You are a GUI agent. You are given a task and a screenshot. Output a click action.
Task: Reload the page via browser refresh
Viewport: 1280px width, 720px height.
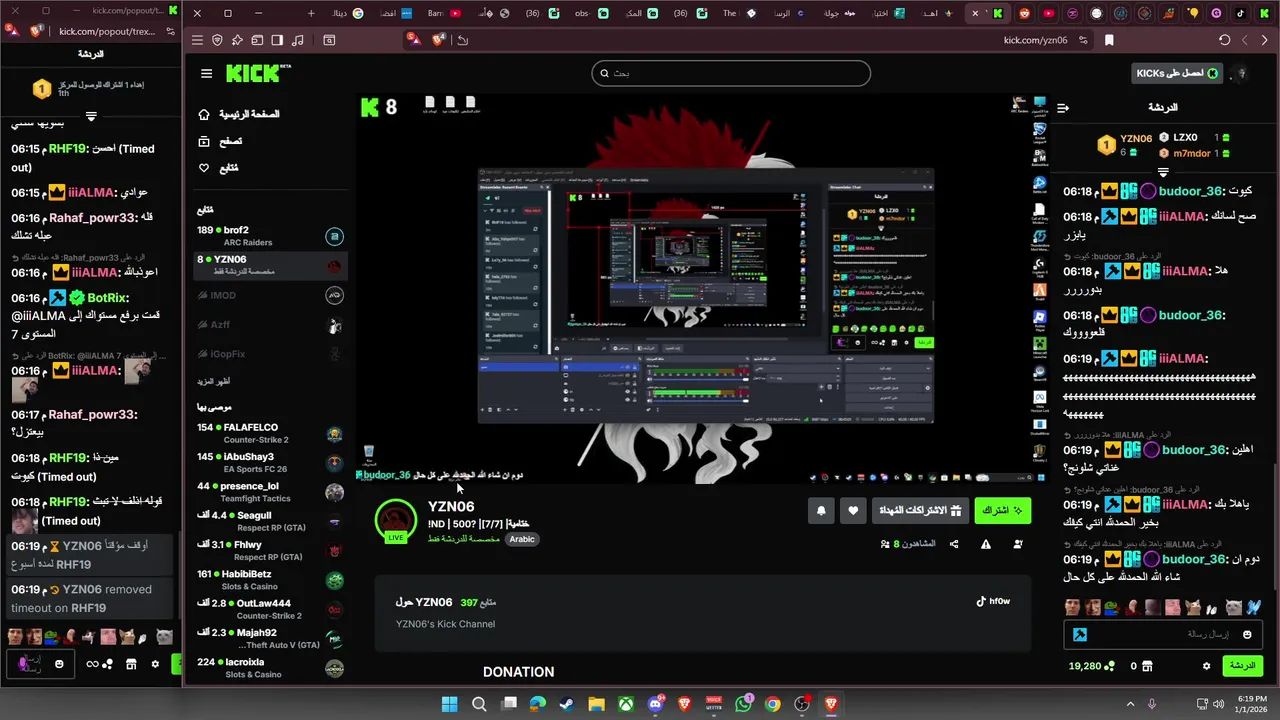[x=1224, y=40]
